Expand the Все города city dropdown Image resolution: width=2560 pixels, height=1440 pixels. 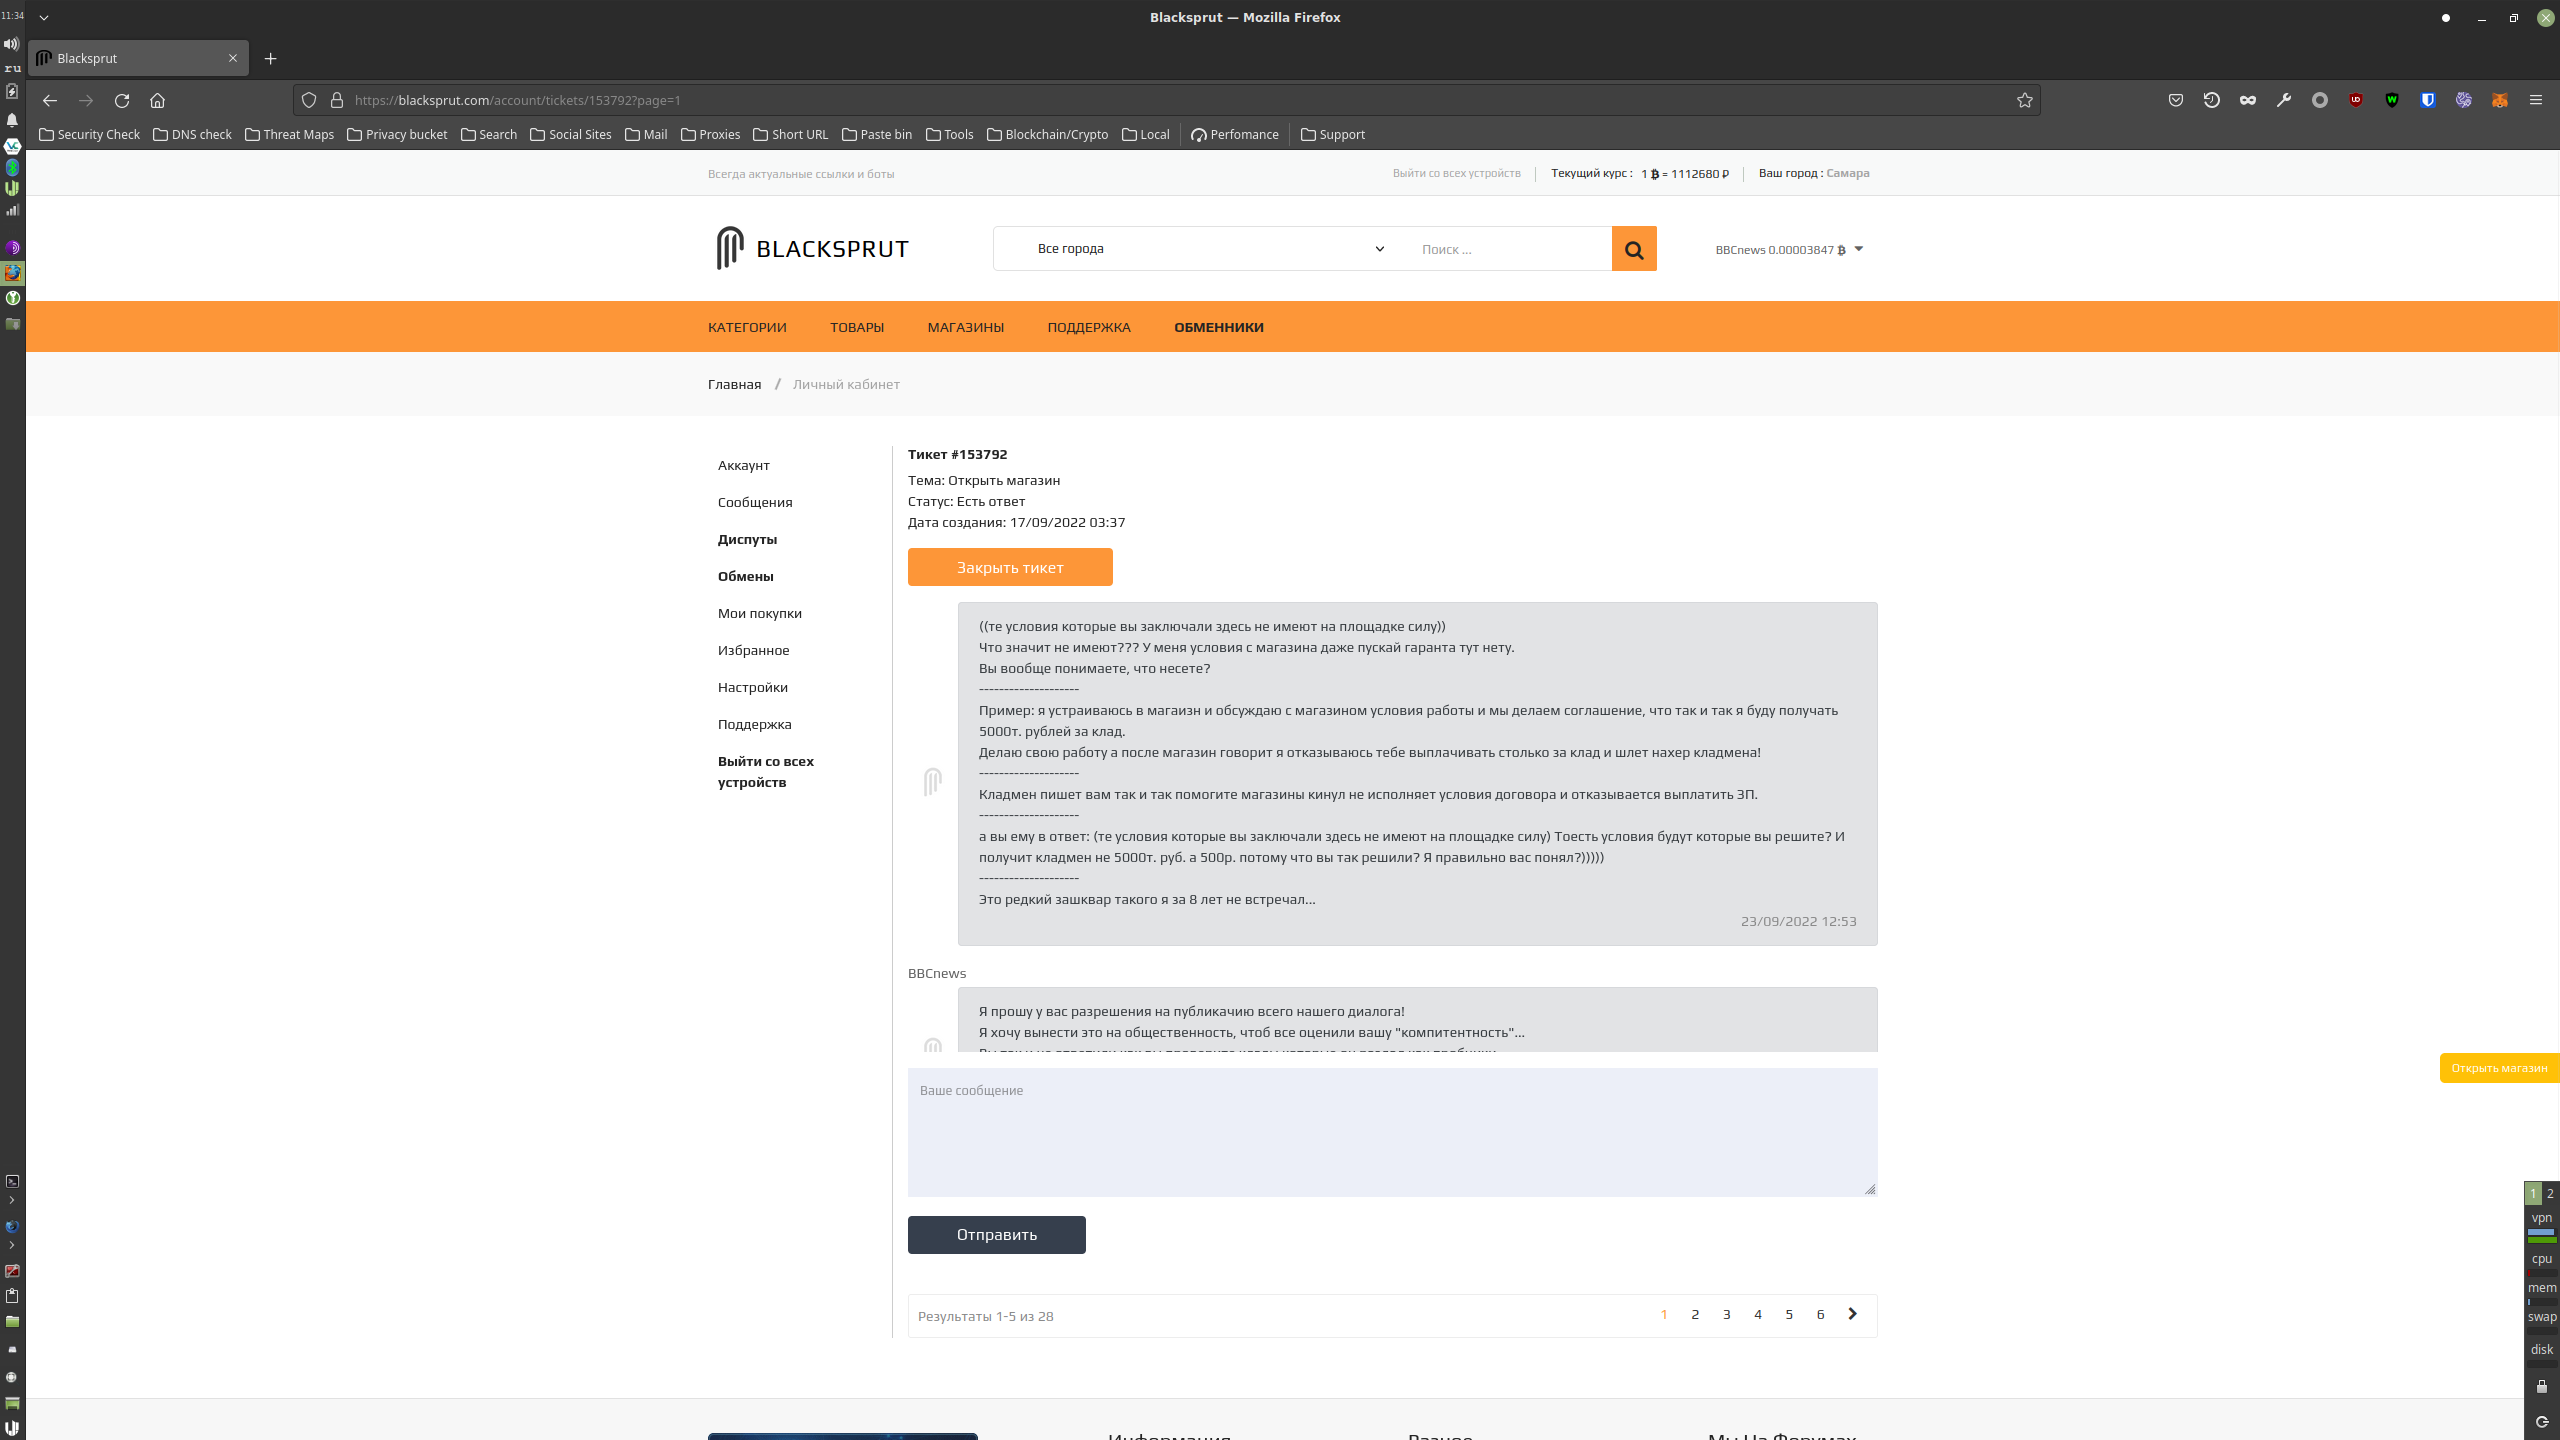tap(1210, 249)
